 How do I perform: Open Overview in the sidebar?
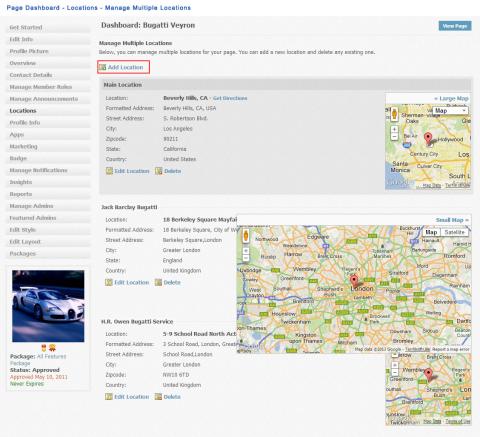coord(48,63)
